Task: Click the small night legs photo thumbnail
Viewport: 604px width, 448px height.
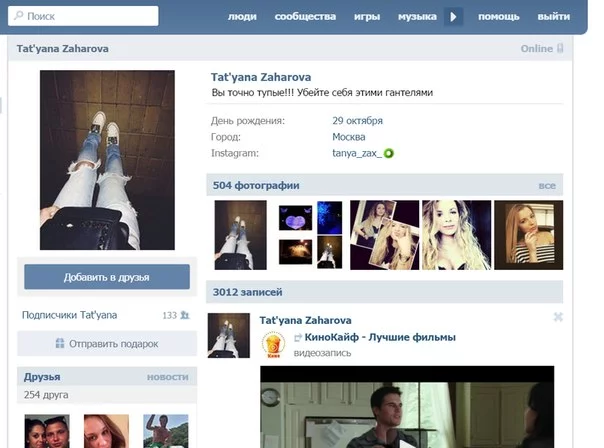Action: pos(329,252)
